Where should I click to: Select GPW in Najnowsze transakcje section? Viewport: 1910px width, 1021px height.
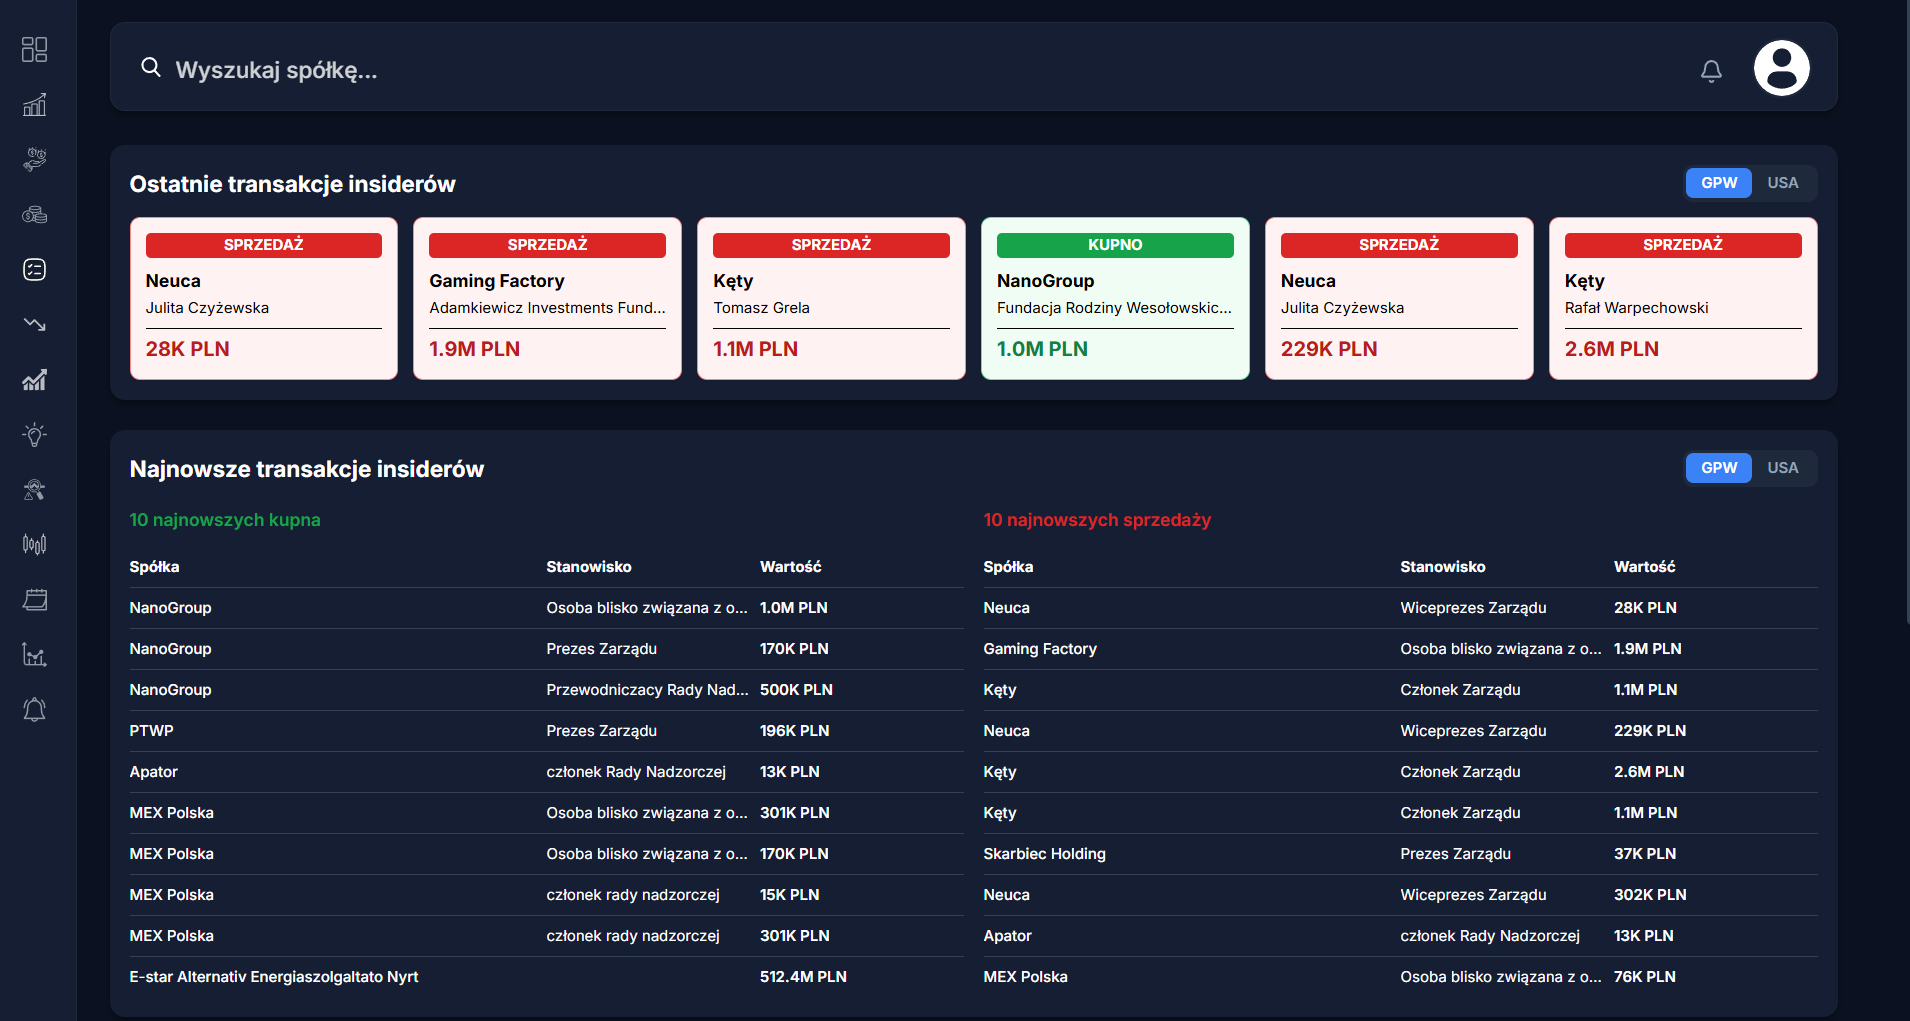1718,468
